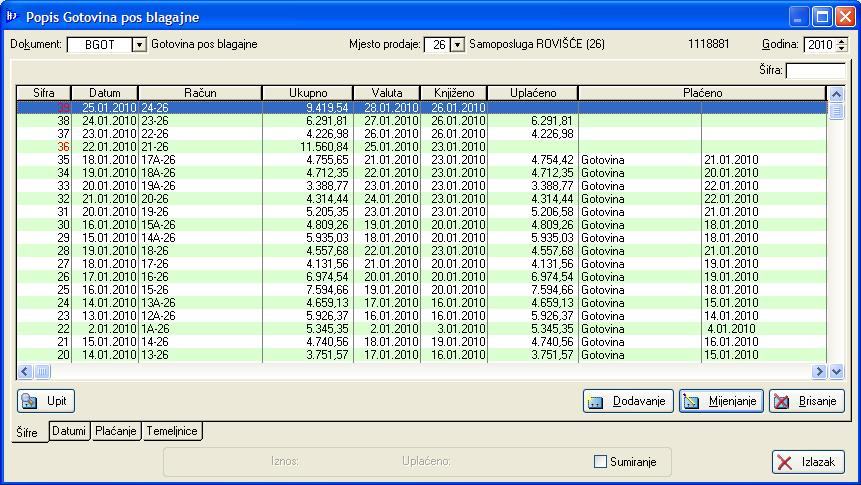Click the Mijenjanje edit button

tap(721, 401)
